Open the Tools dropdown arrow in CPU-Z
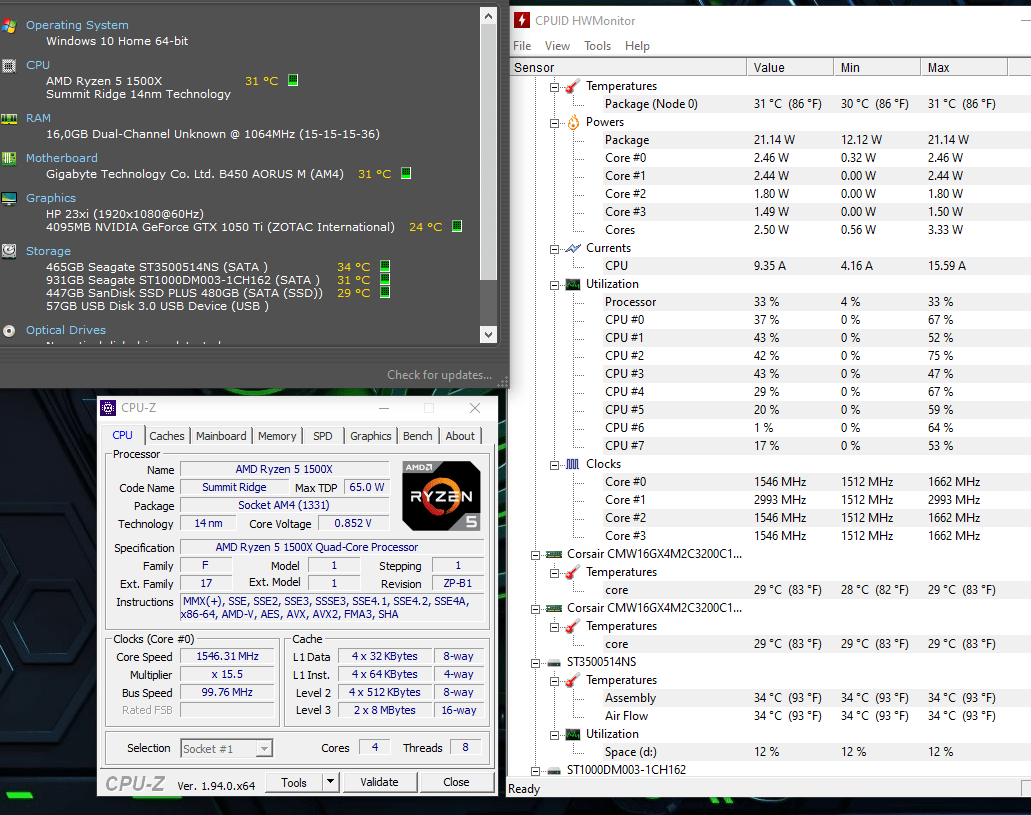Screen dimensions: 1031x815 pyautogui.click(x=330, y=781)
